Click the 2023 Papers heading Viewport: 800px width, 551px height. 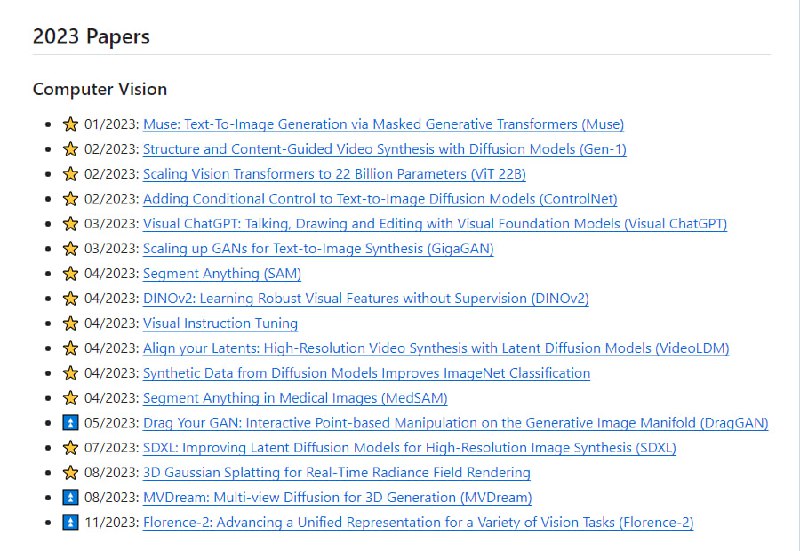pyautogui.click(x=91, y=37)
